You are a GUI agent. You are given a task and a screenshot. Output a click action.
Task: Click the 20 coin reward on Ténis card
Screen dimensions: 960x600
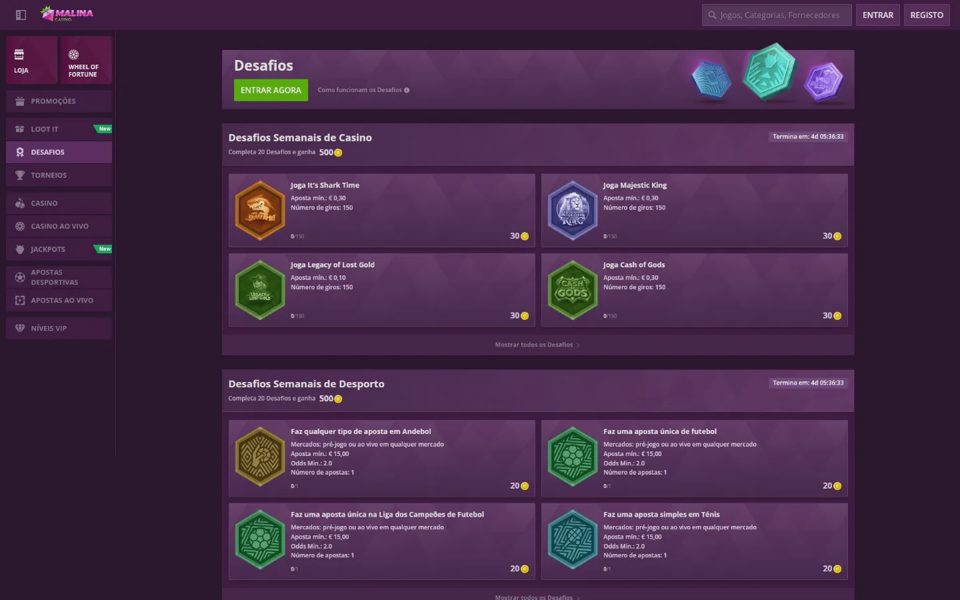pyautogui.click(x=831, y=569)
